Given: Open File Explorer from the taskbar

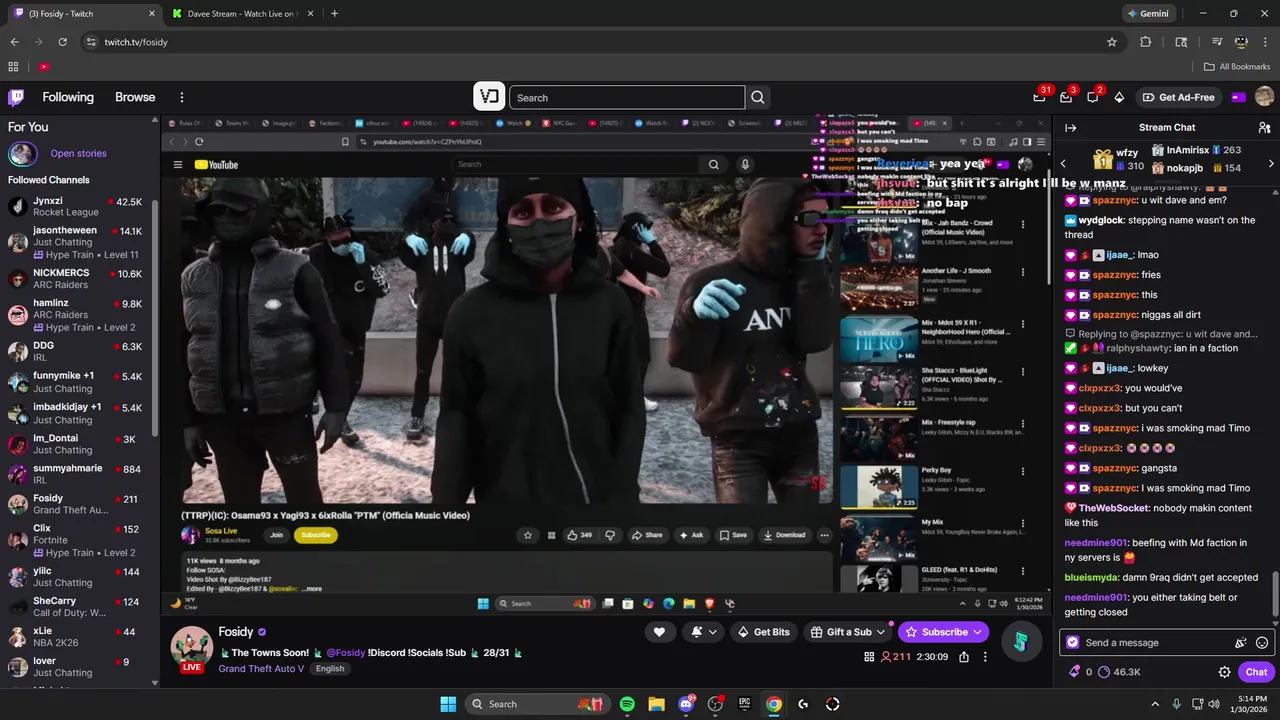Looking at the screenshot, I should pyautogui.click(x=656, y=704).
